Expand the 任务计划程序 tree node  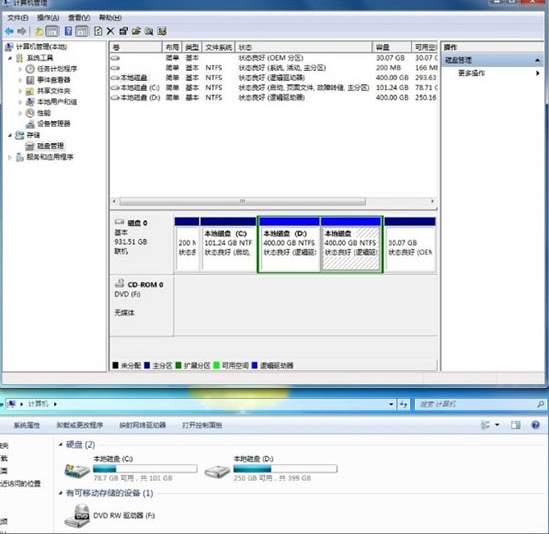tap(20, 69)
